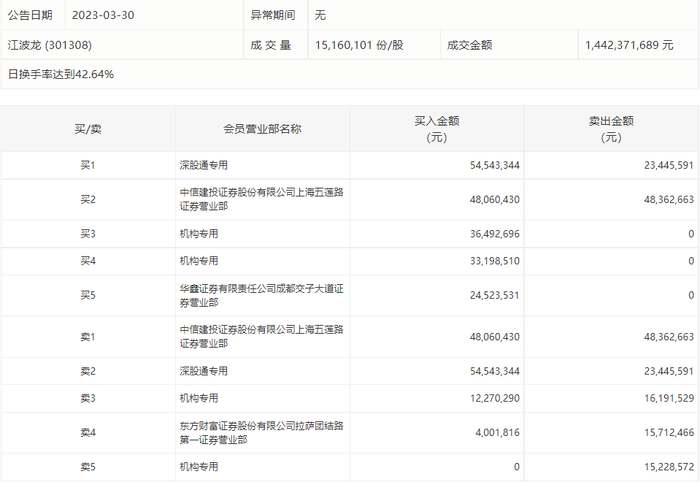Select buy amount 24,523,531
Viewport: 700px width, 482px height.
[x=495, y=295]
